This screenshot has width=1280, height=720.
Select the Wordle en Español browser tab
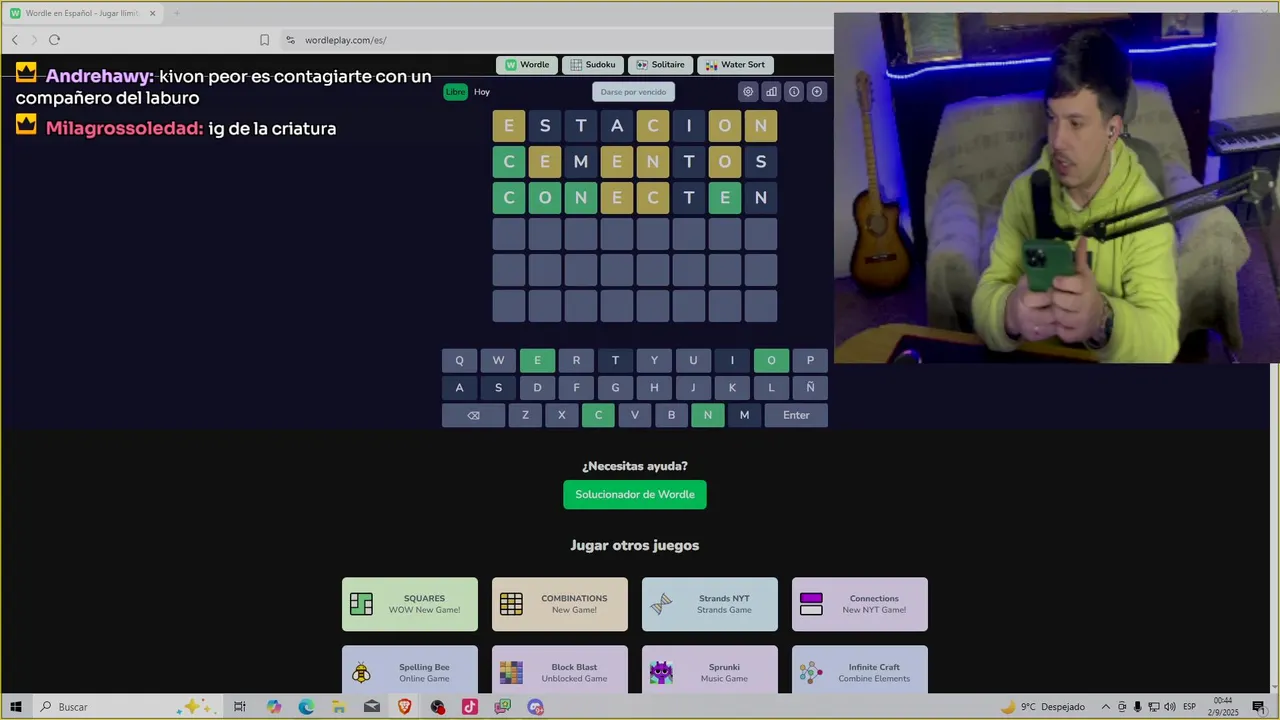point(82,13)
